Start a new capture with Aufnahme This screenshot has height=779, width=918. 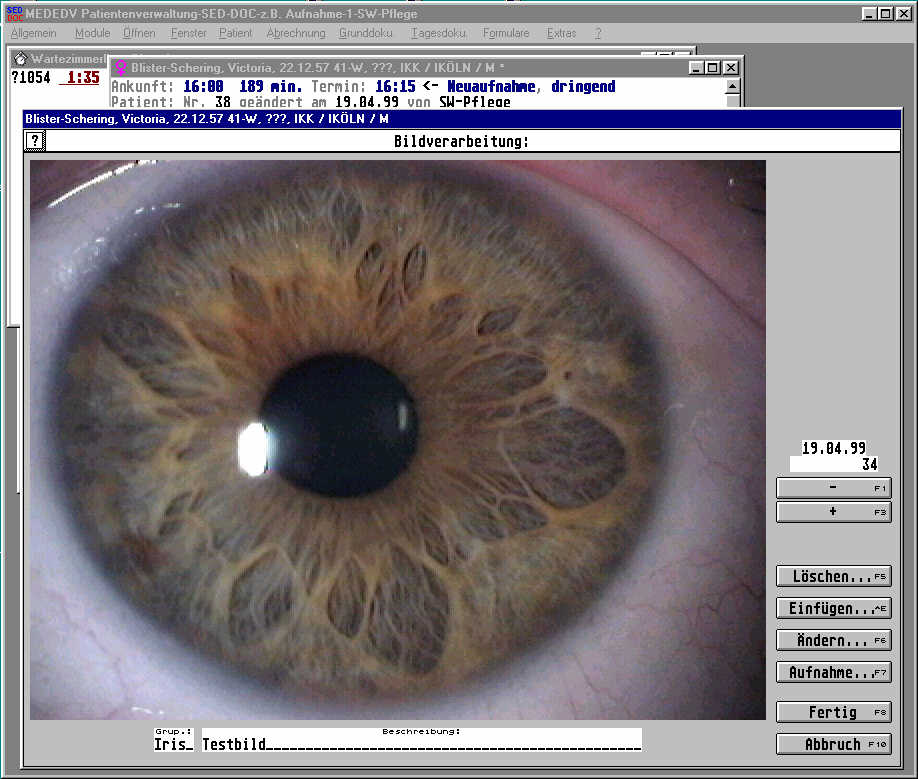(833, 673)
